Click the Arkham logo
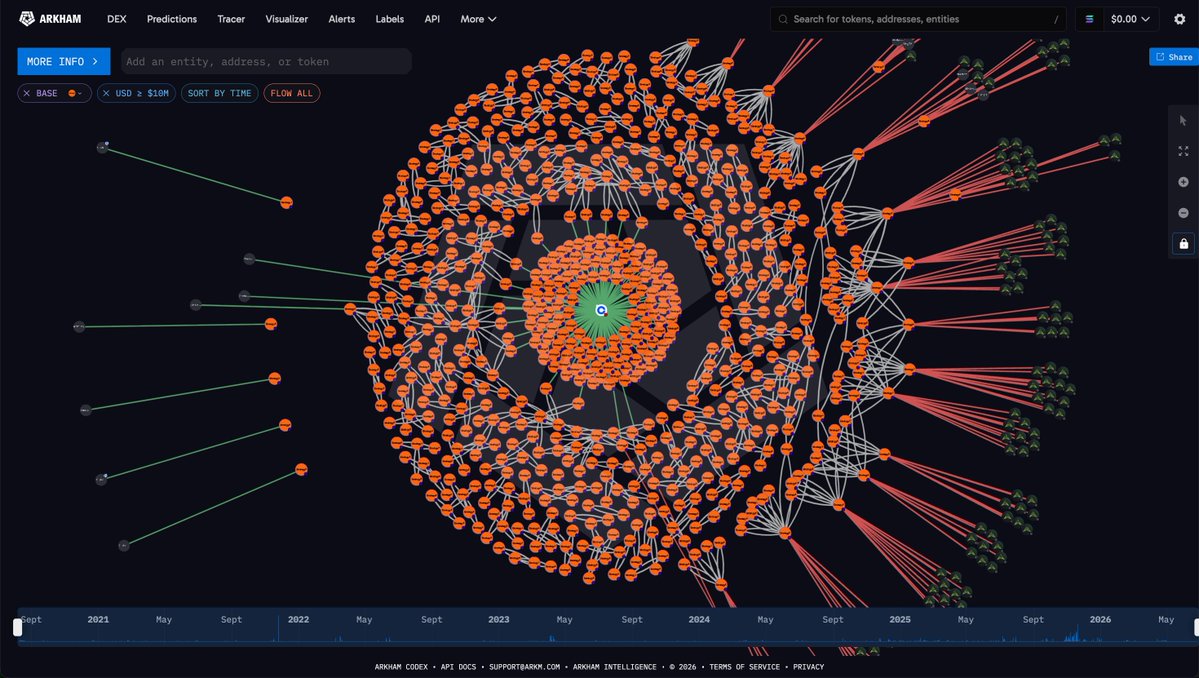 50,19
